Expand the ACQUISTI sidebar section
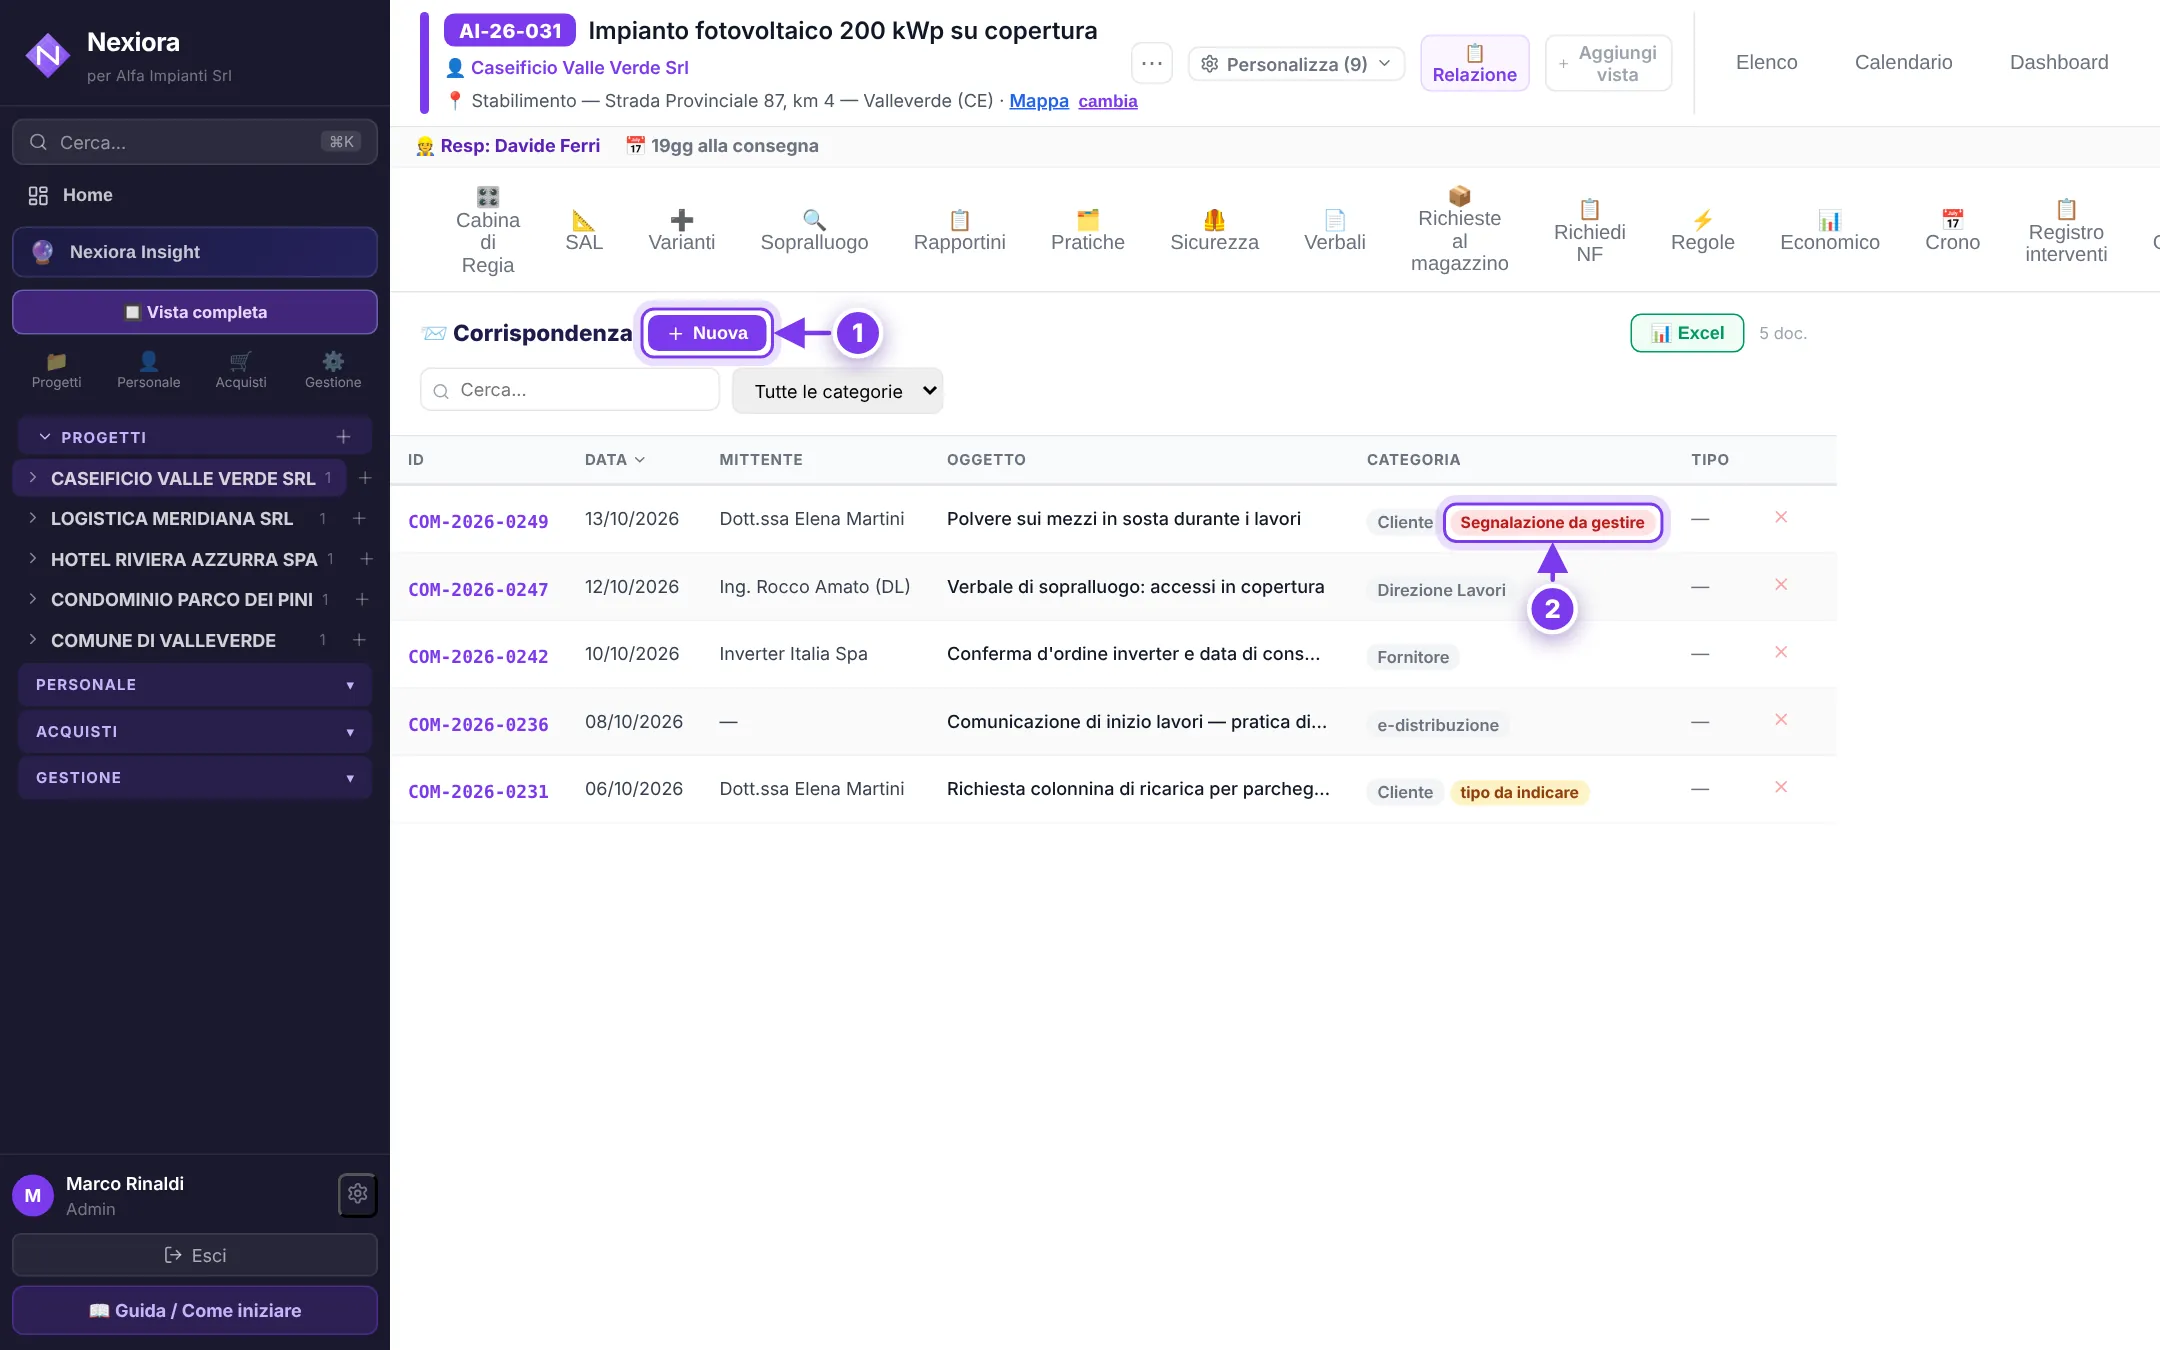The image size is (2160, 1350). [x=195, y=732]
